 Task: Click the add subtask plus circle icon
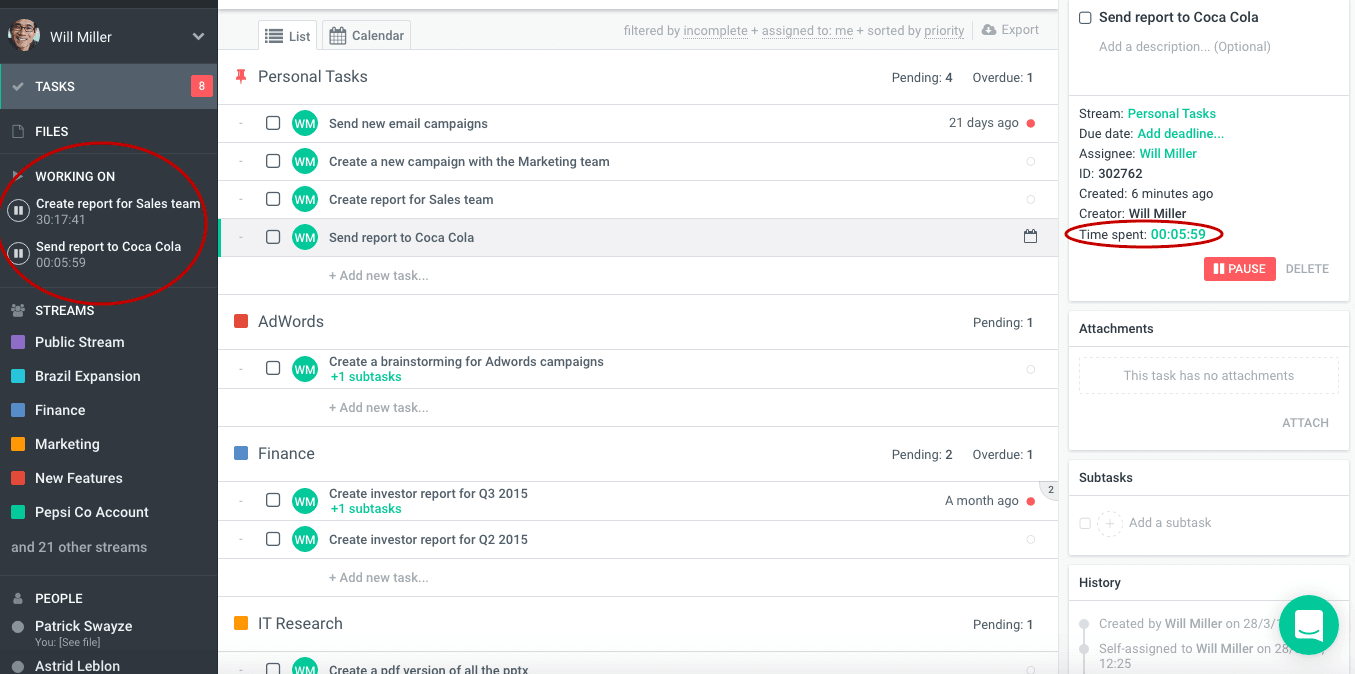(x=1109, y=523)
